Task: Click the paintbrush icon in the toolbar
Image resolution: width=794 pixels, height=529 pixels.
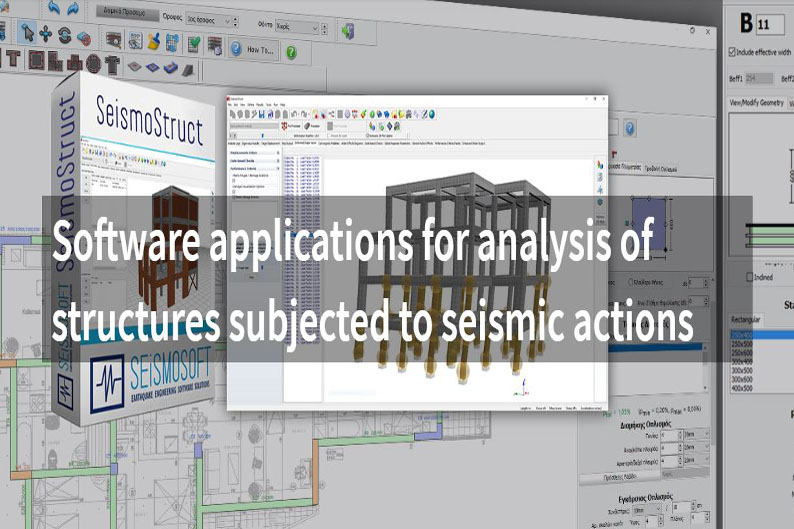Action: pyautogui.click(x=153, y=42)
